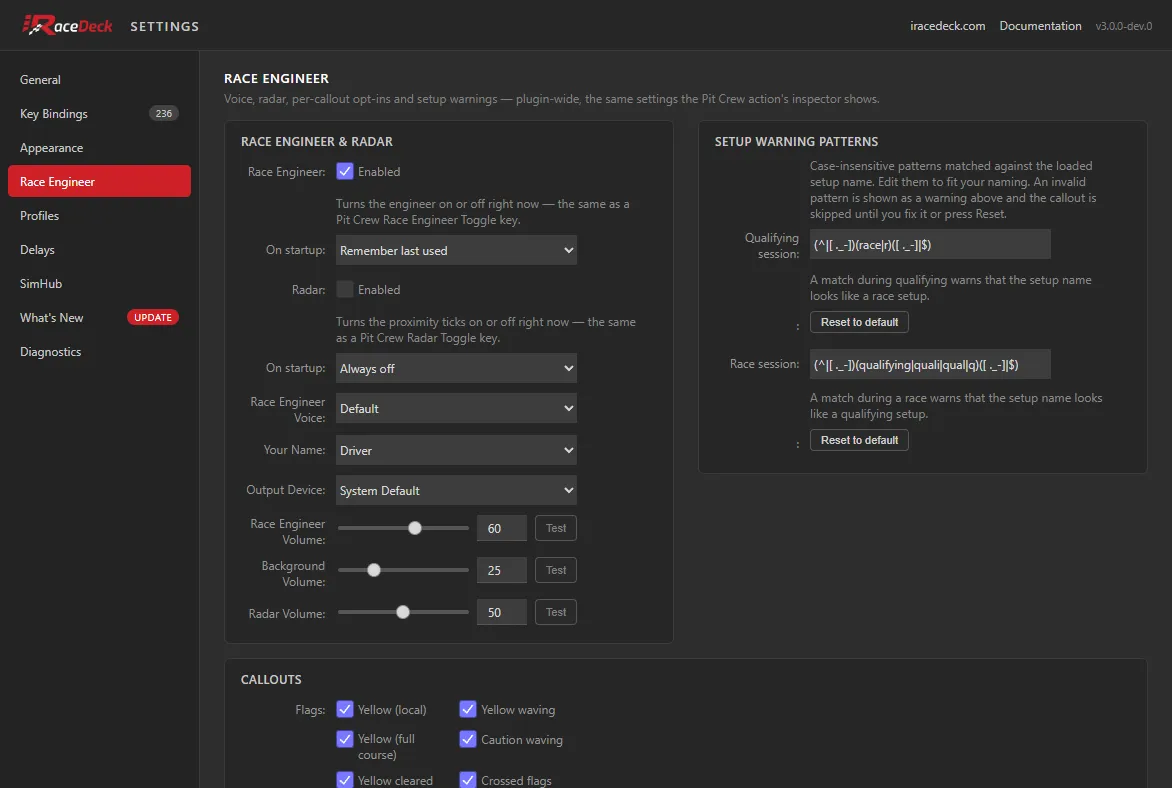Open the Radar On startup dropdown
The height and width of the screenshot is (788, 1172).
point(456,369)
